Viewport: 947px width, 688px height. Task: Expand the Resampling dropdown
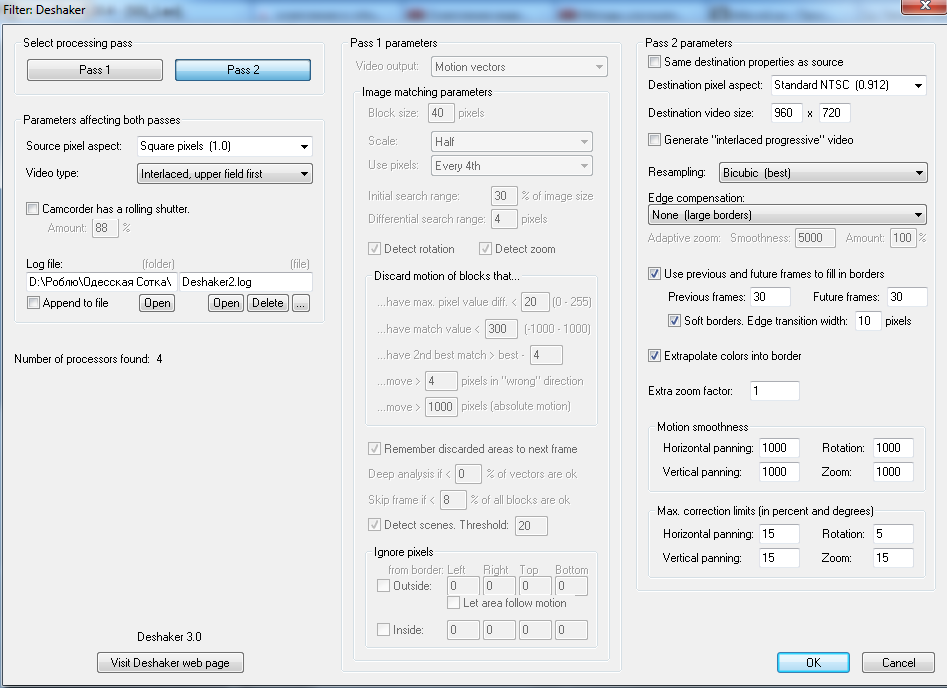pos(823,173)
